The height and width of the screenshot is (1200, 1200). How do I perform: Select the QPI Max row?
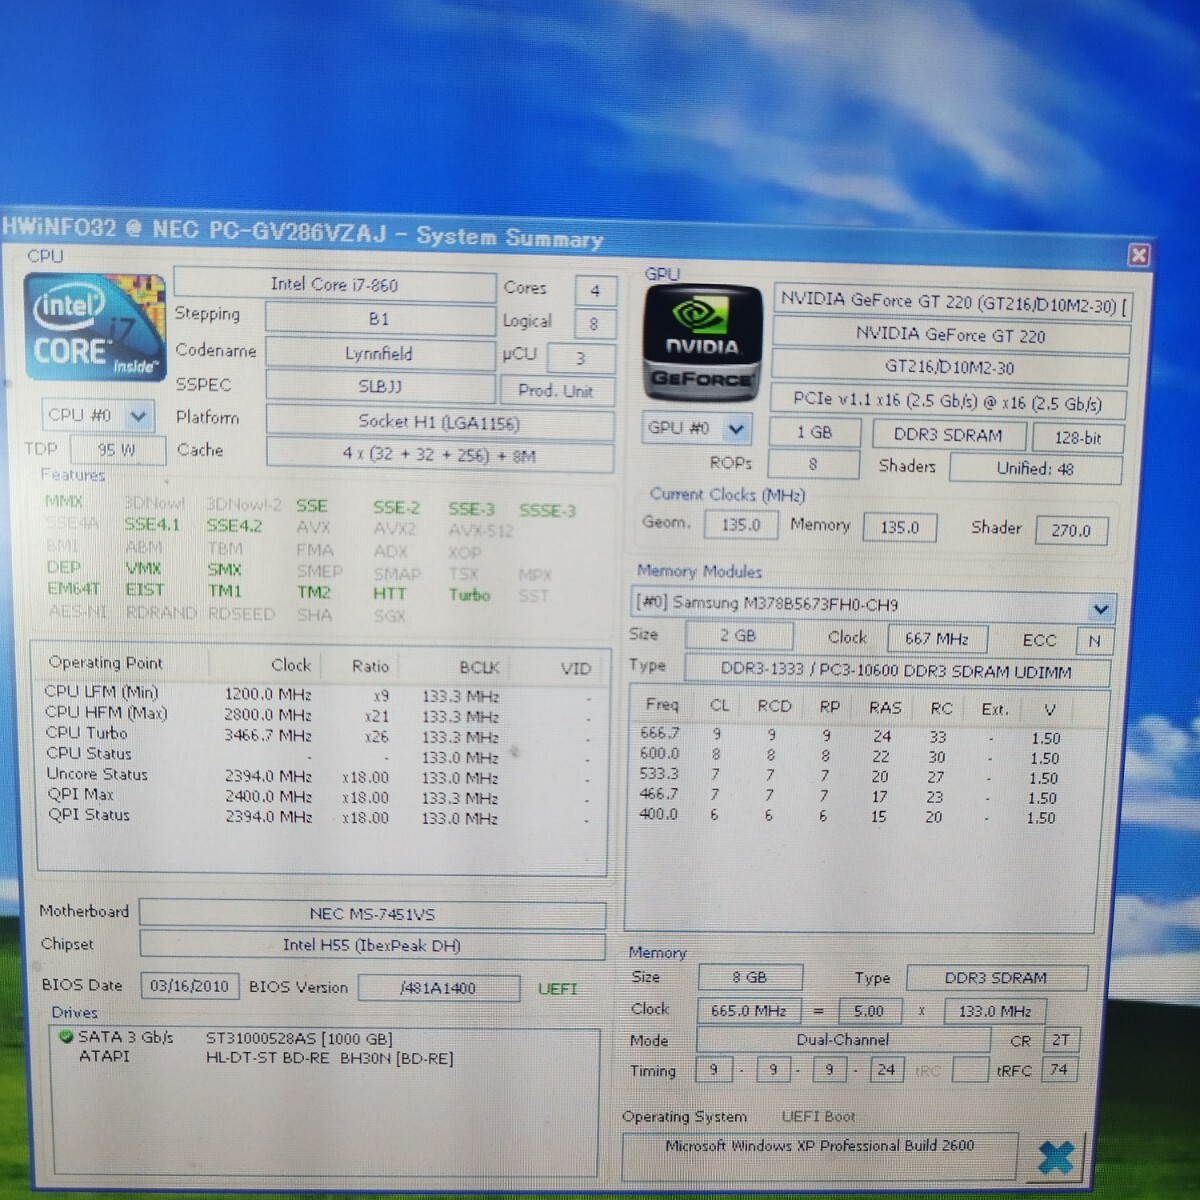[320, 796]
